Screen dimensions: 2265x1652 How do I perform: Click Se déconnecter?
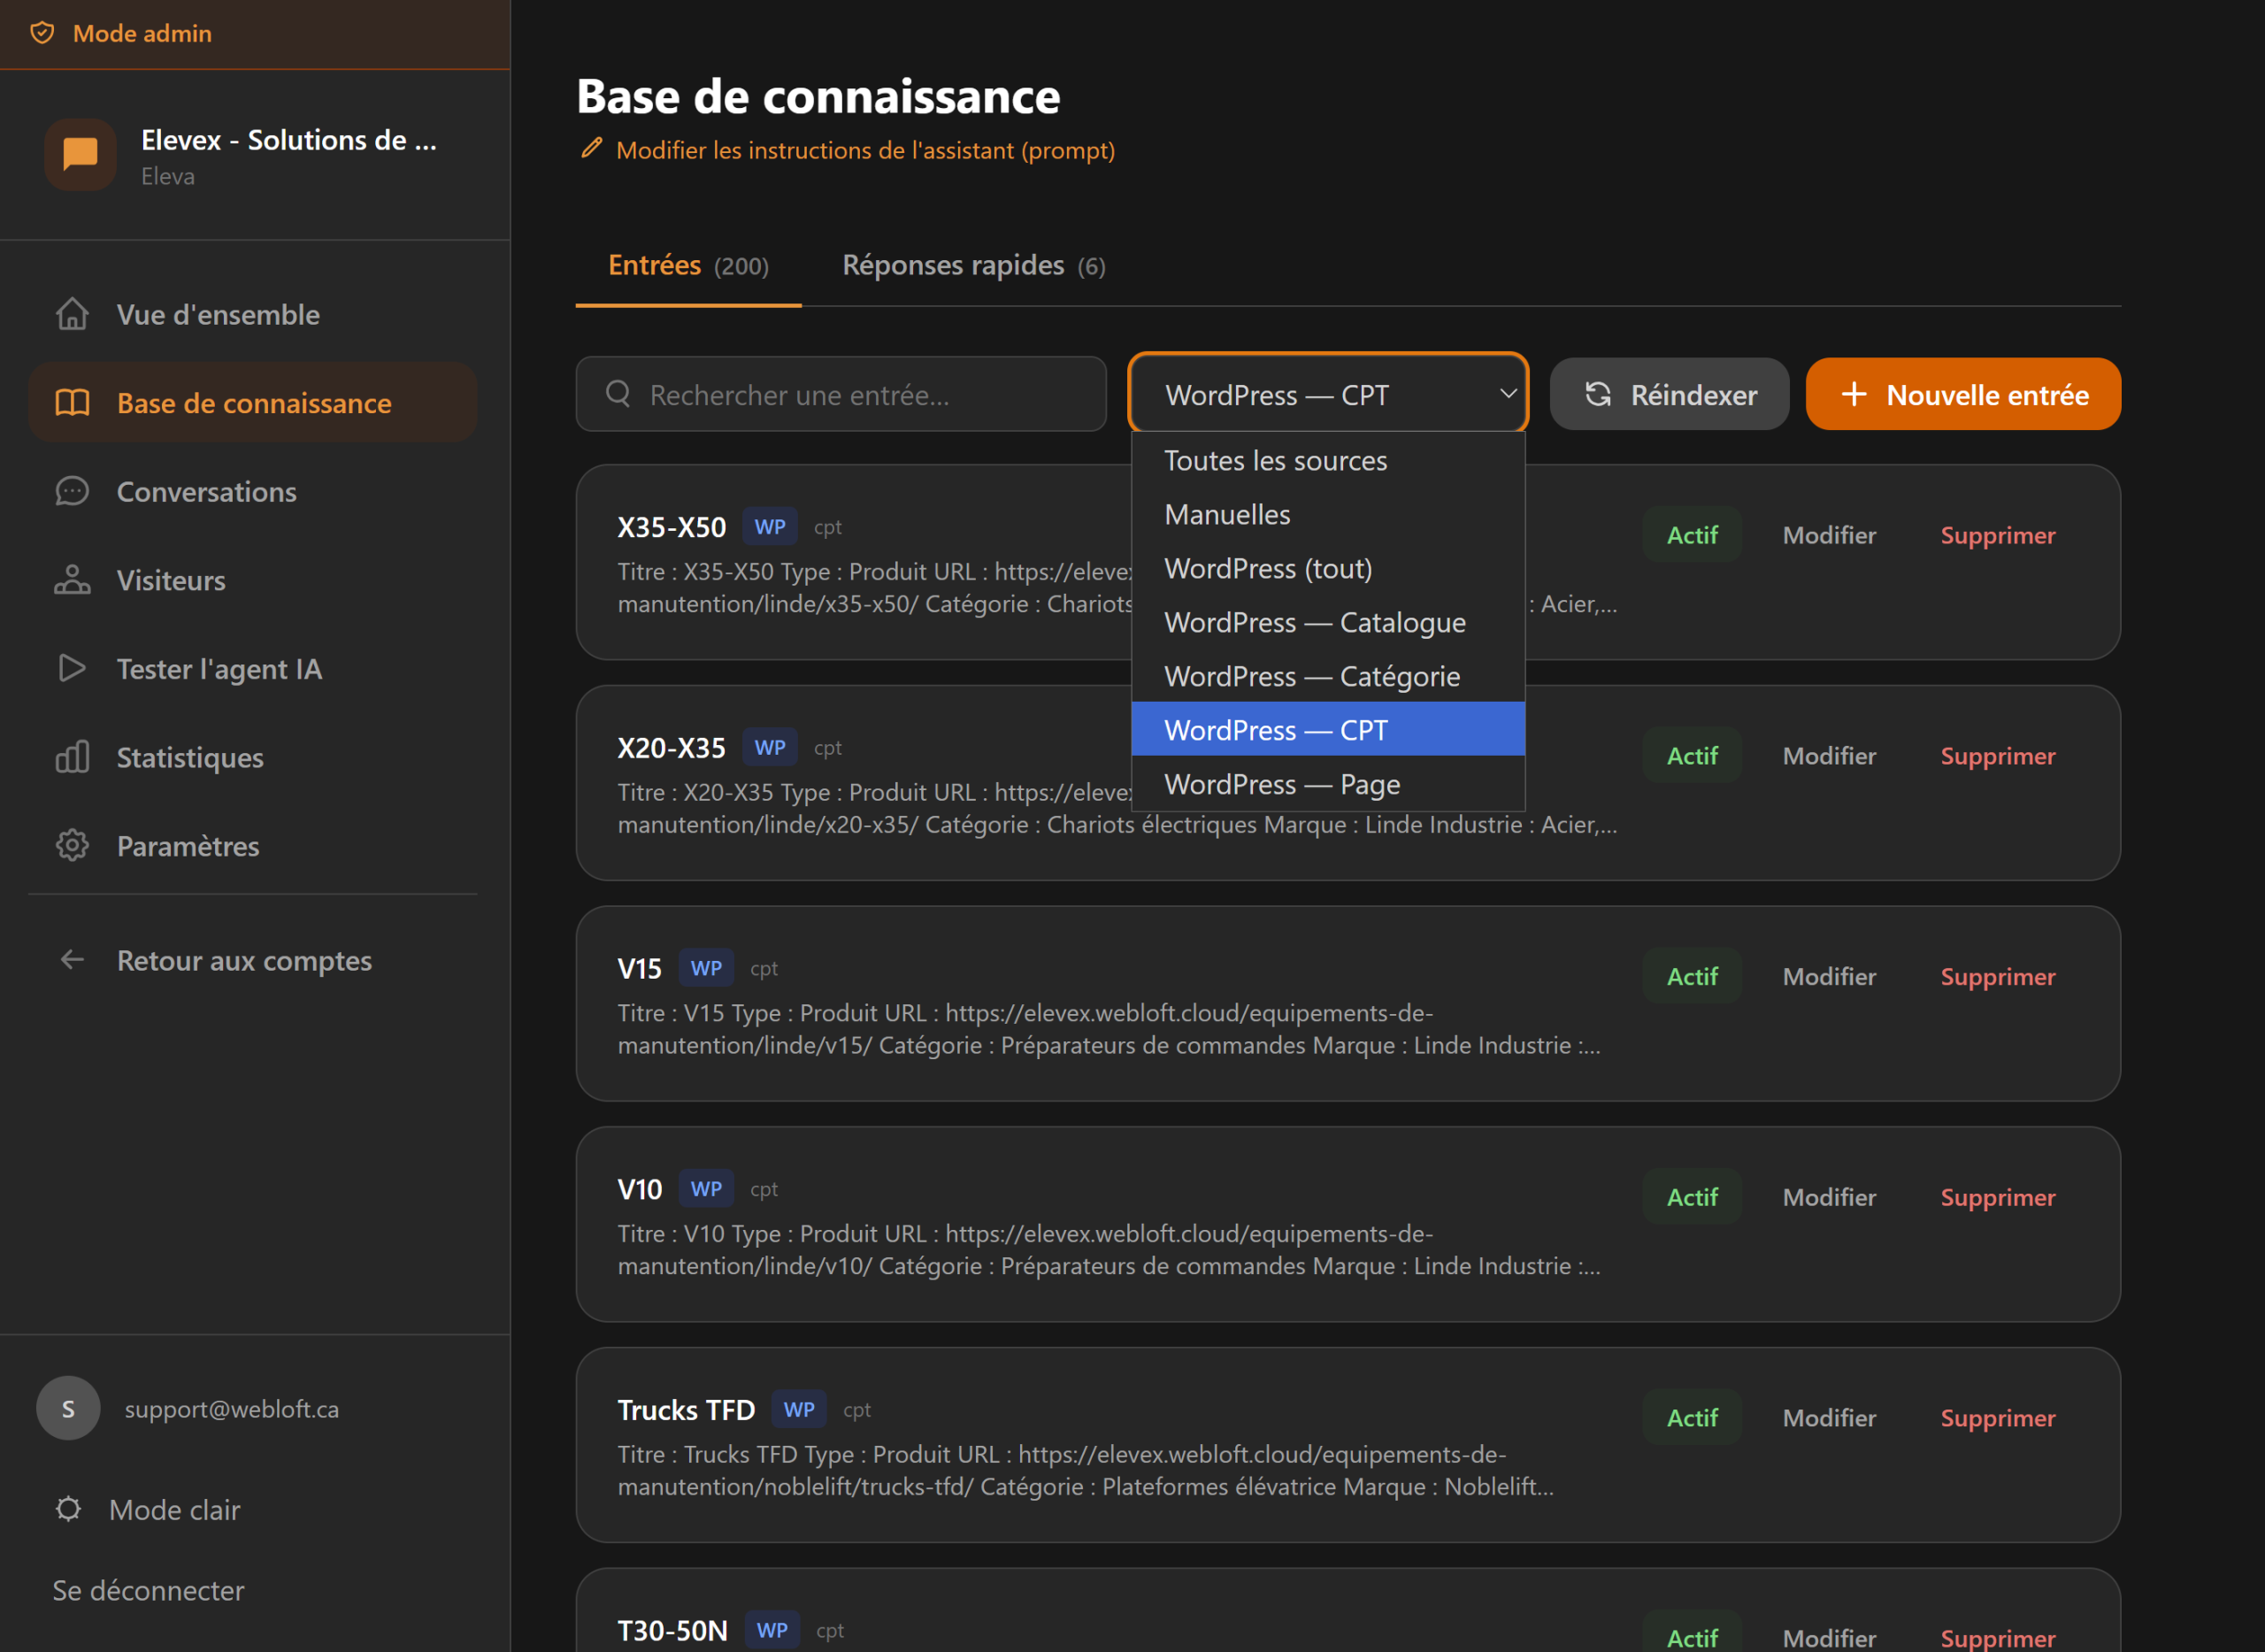pos(148,1590)
